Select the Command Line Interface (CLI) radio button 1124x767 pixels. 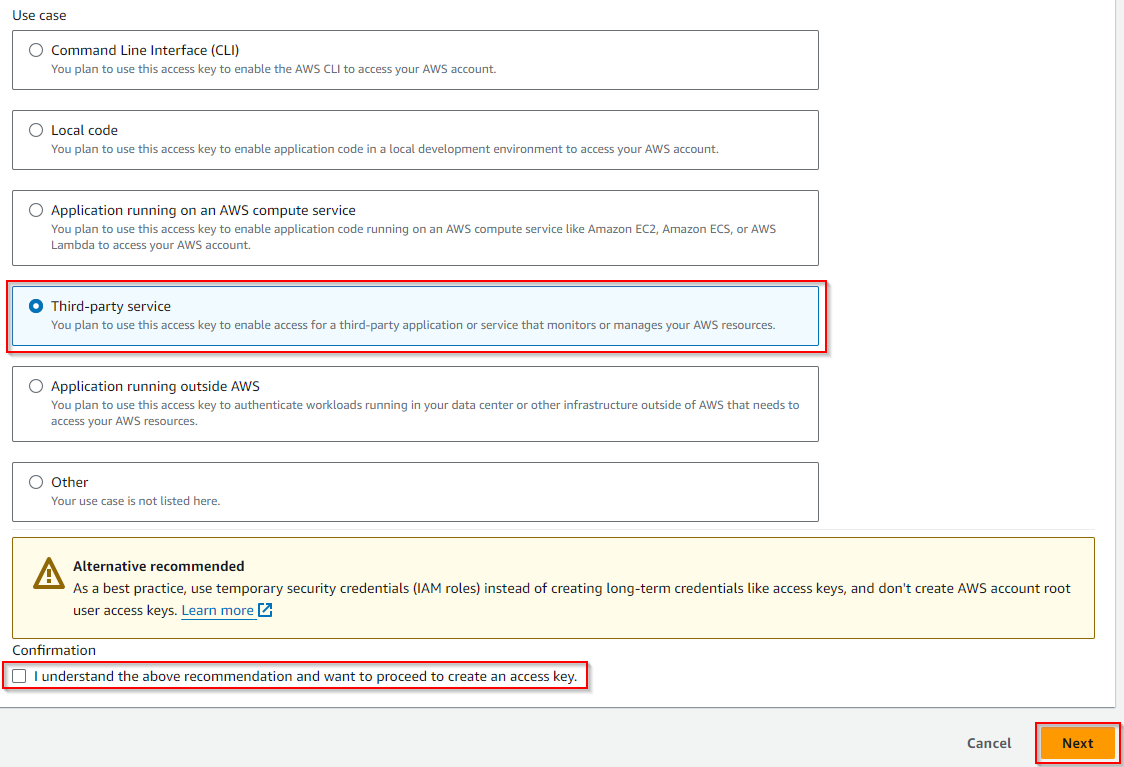37,50
